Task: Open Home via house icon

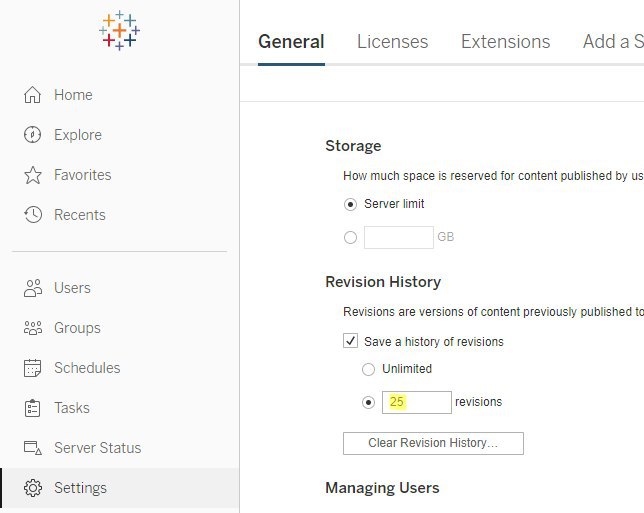Action: tap(32, 95)
